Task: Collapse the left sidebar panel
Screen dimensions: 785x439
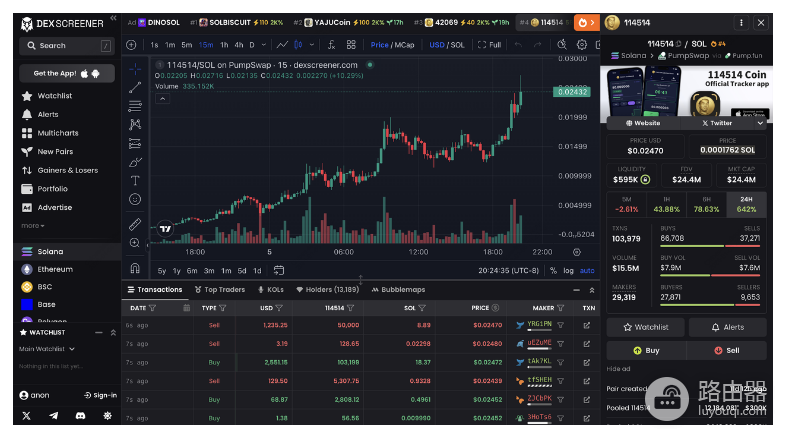Action: [113, 18]
